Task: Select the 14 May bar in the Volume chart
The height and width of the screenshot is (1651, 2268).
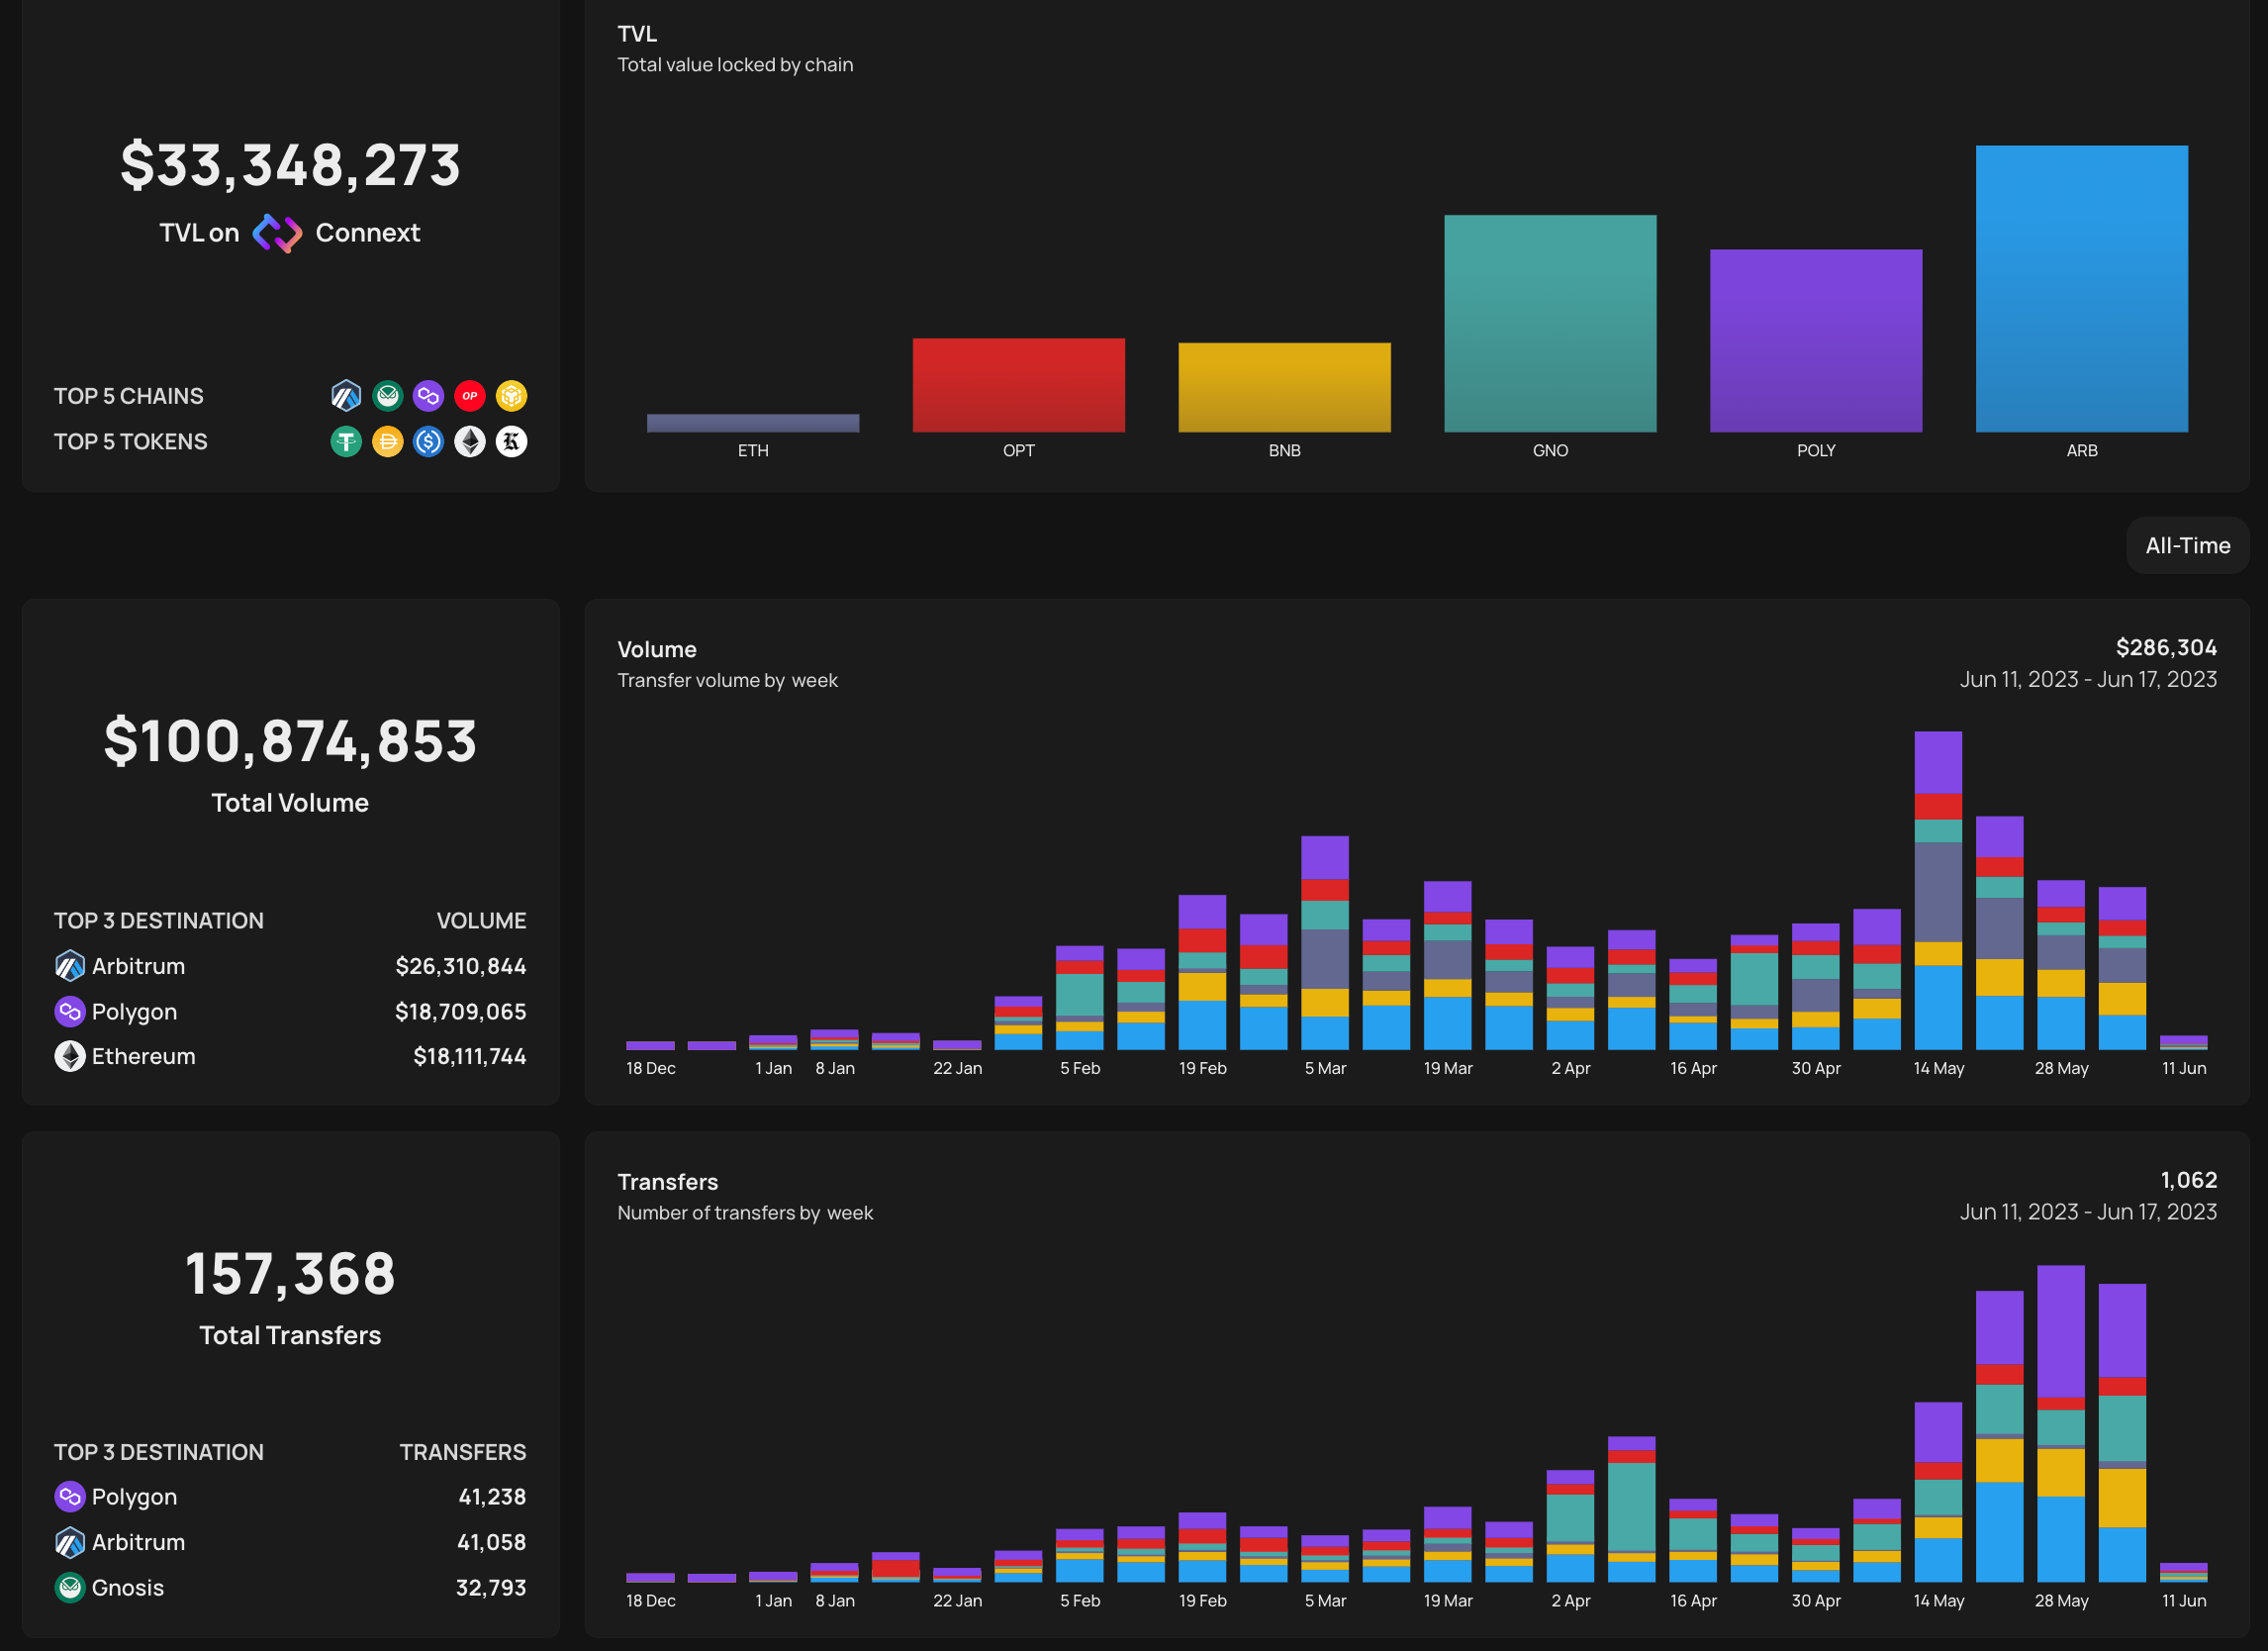Action: (1938, 890)
